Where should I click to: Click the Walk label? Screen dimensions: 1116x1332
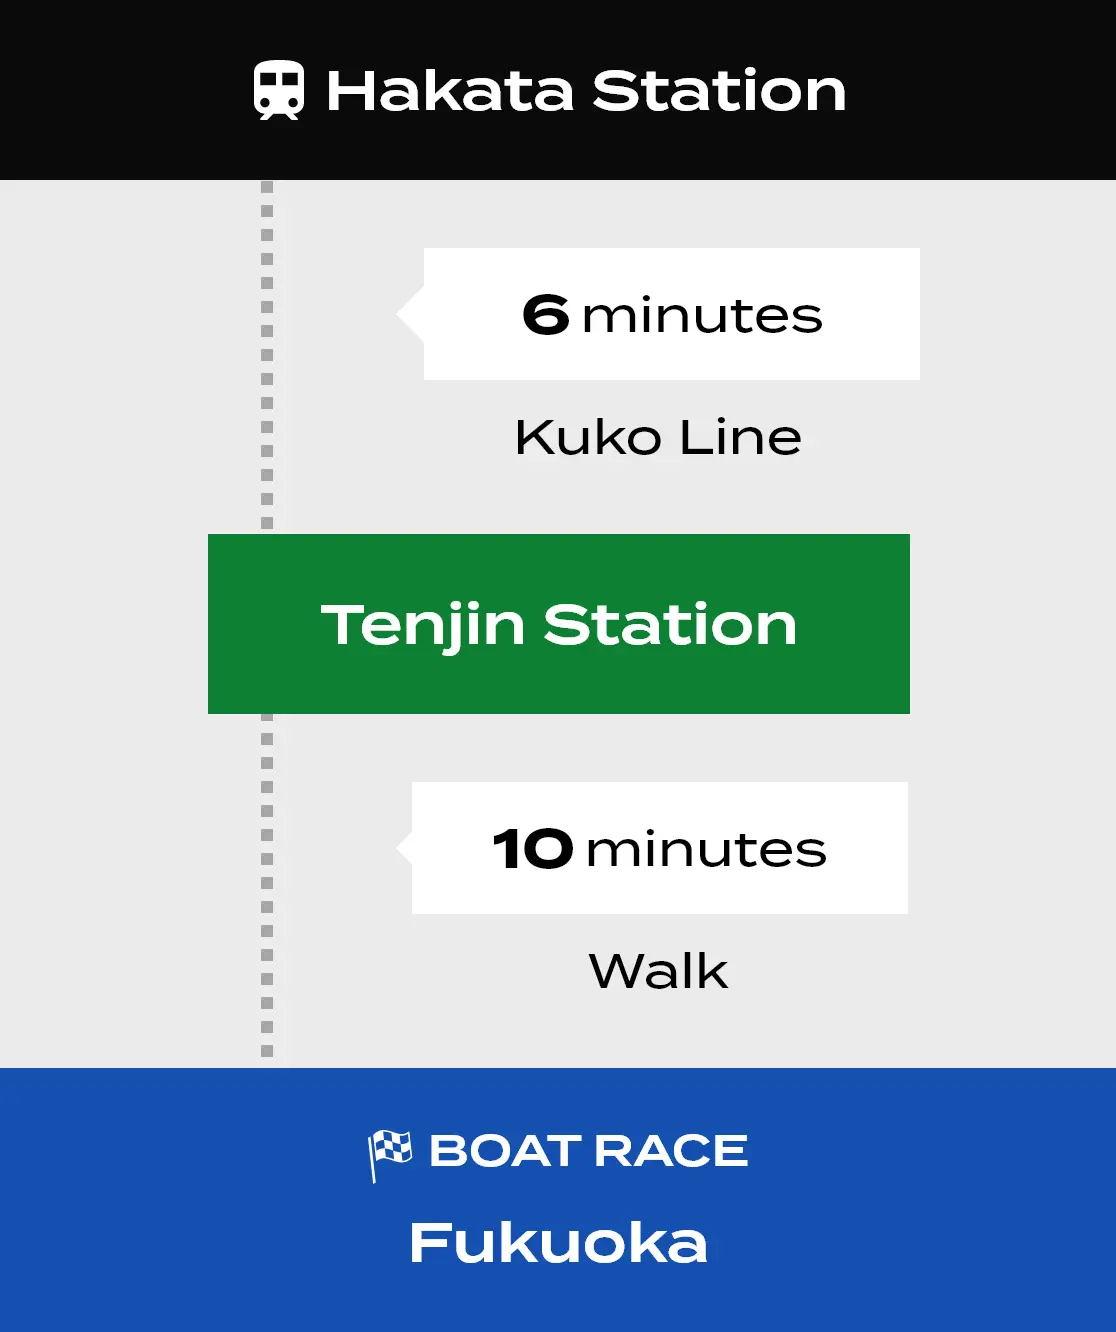pos(658,971)
